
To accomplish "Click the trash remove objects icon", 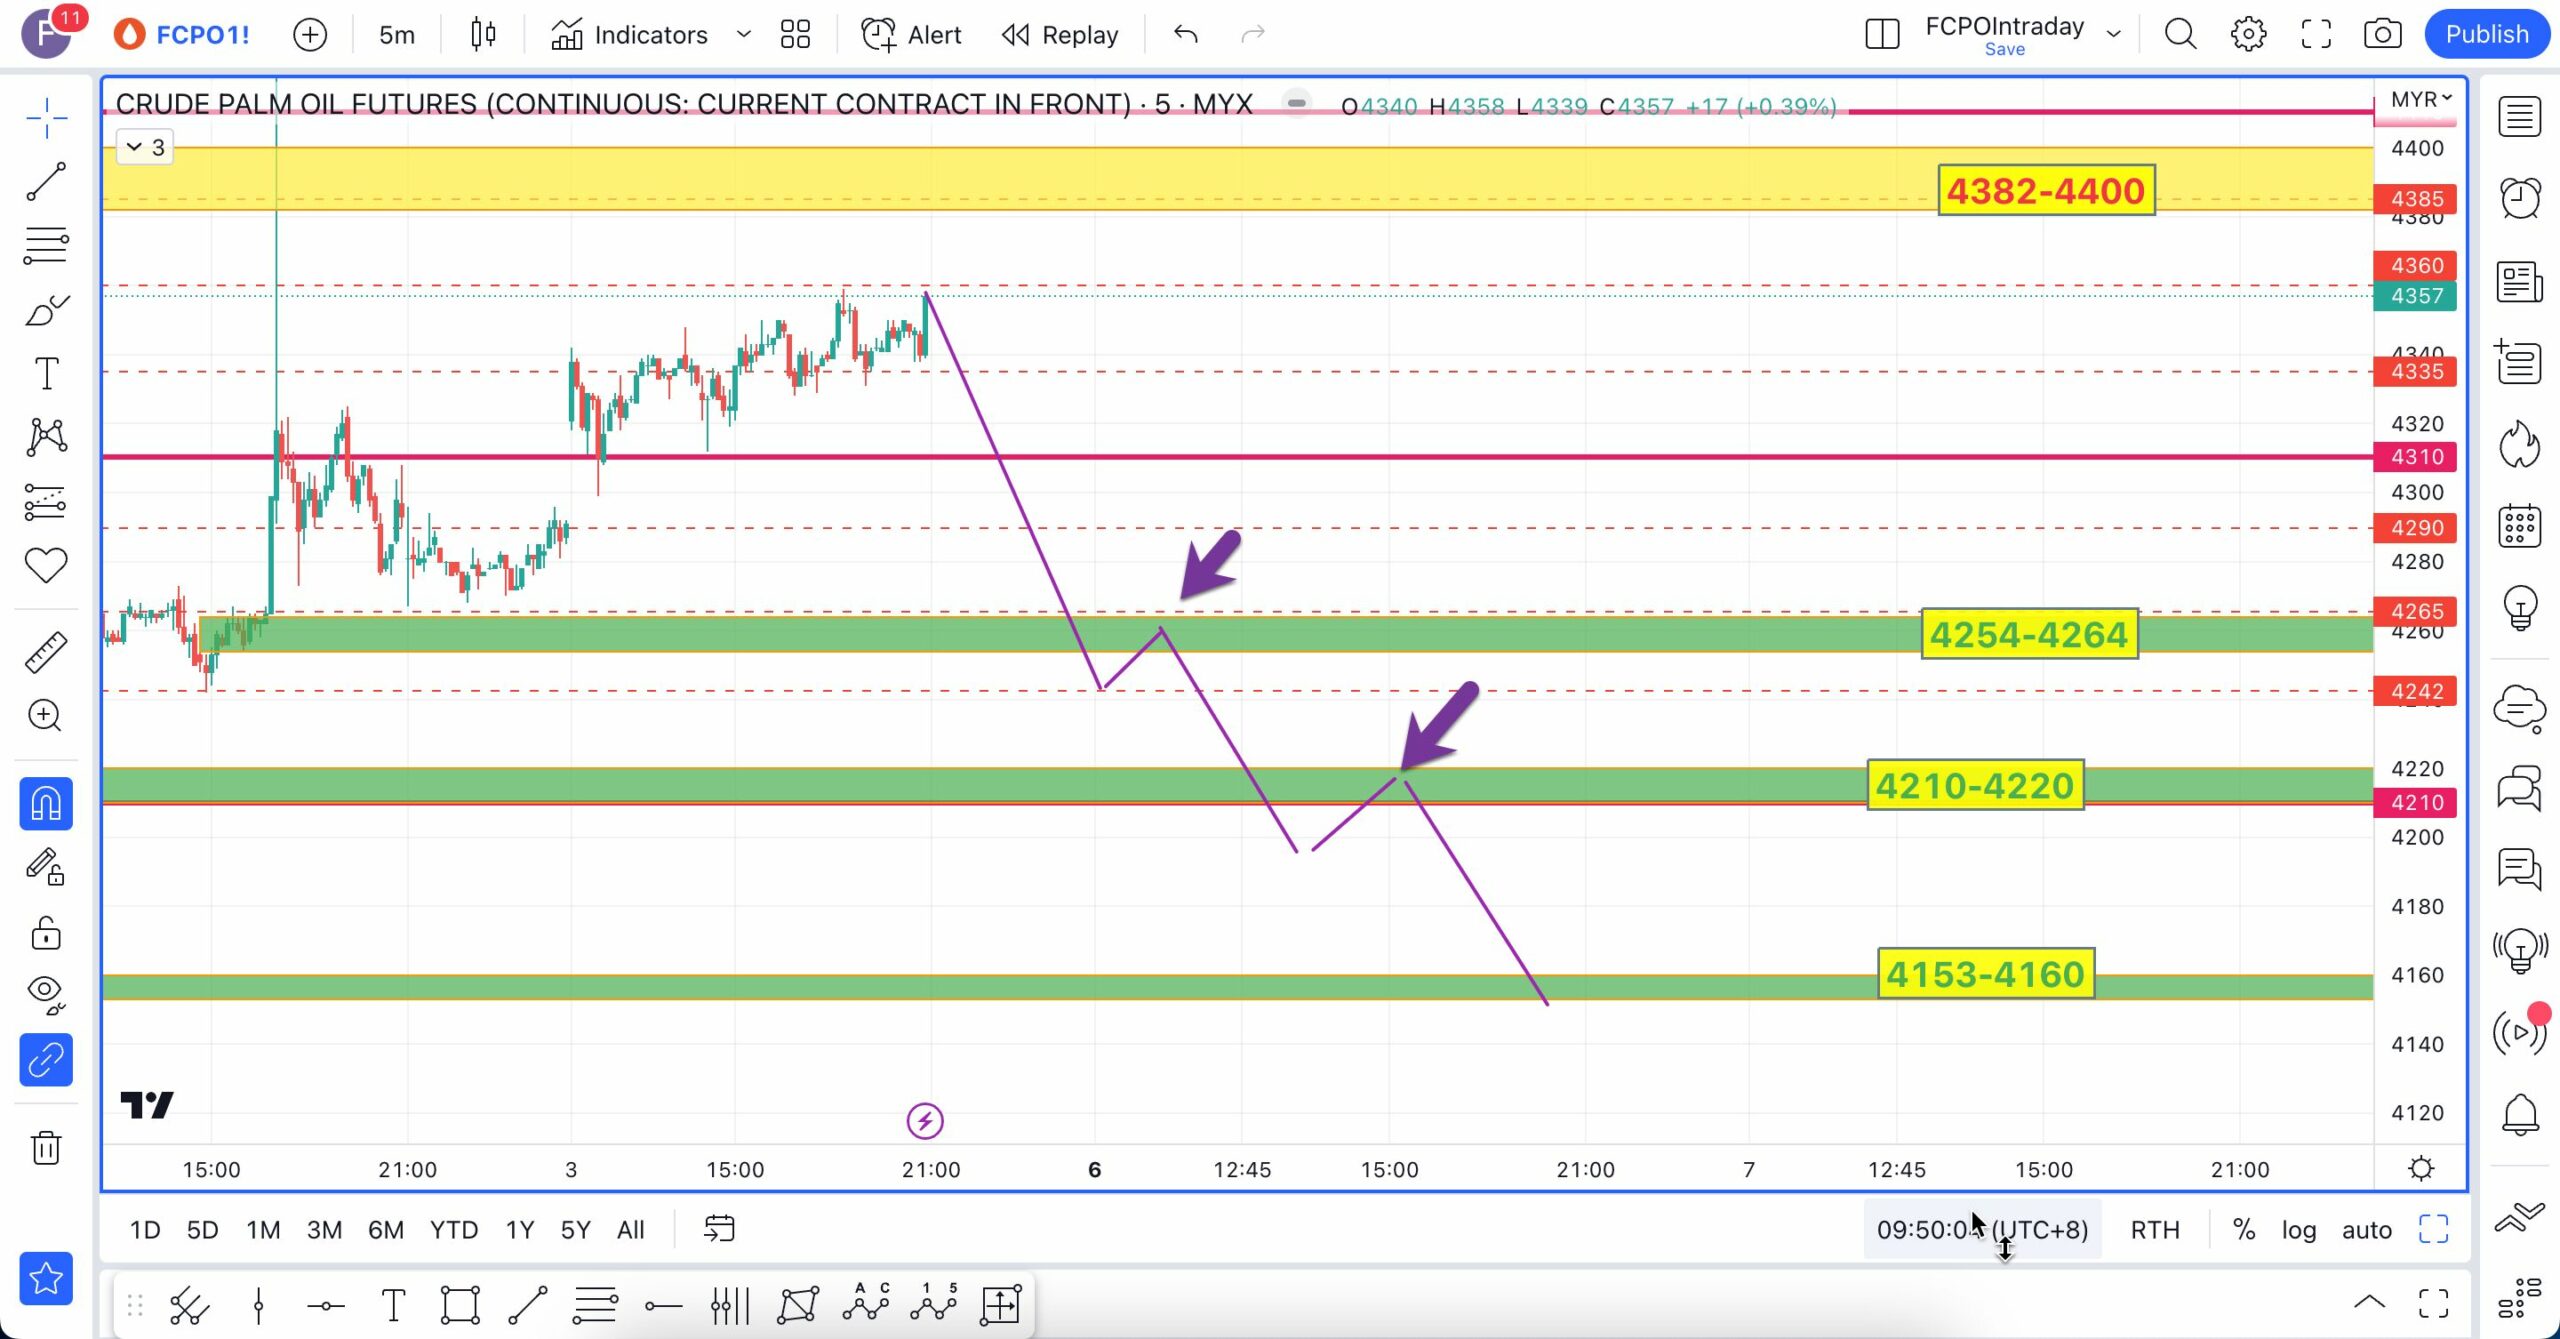I will 46,1147.
